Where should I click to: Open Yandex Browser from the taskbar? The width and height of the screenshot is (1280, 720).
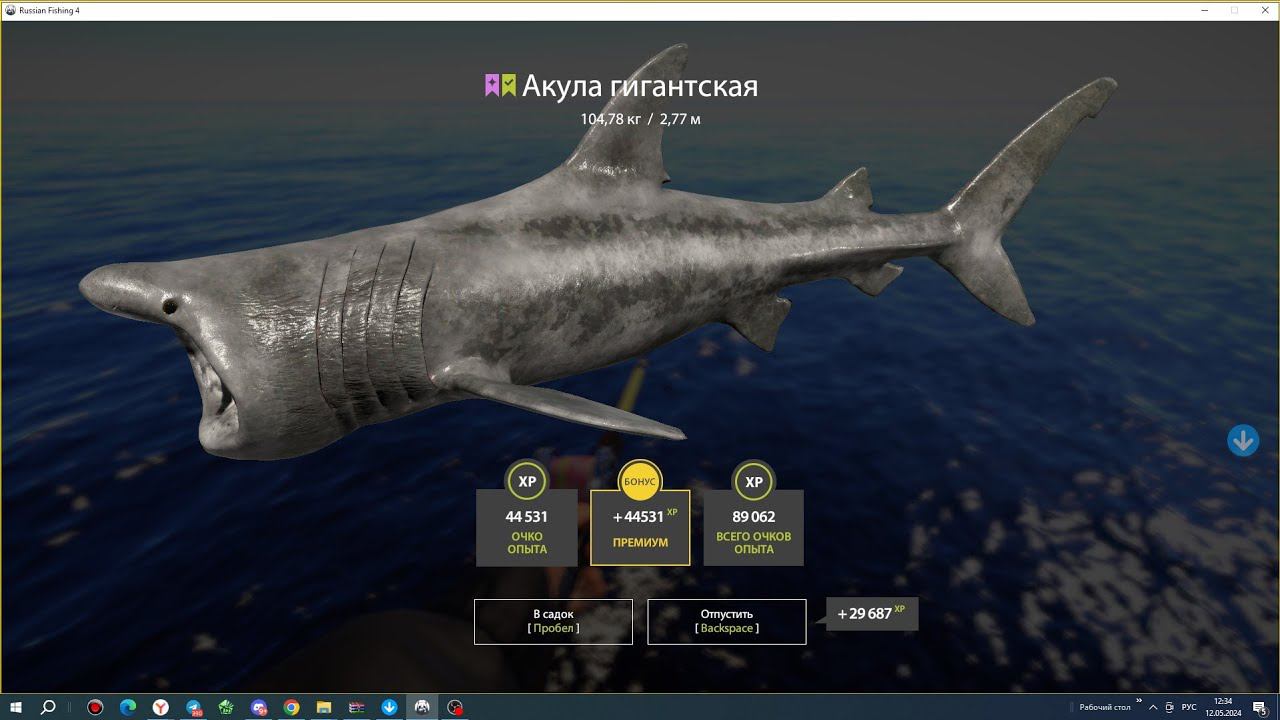160,707
